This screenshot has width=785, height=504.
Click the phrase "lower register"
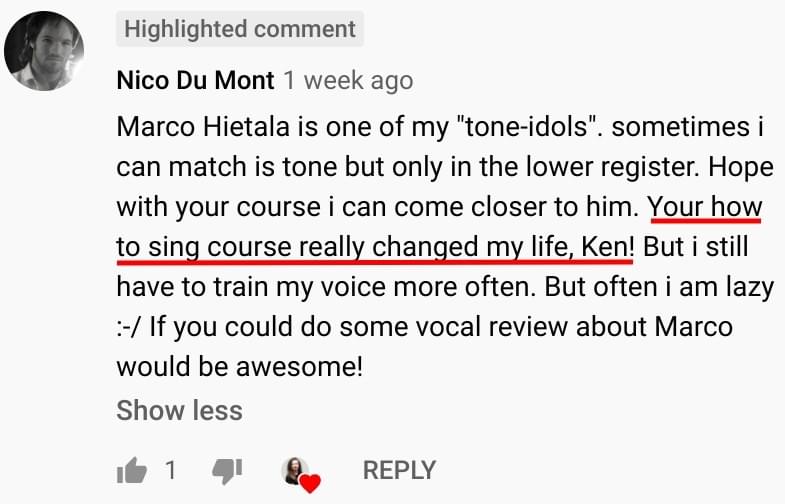tap(561, 167)
